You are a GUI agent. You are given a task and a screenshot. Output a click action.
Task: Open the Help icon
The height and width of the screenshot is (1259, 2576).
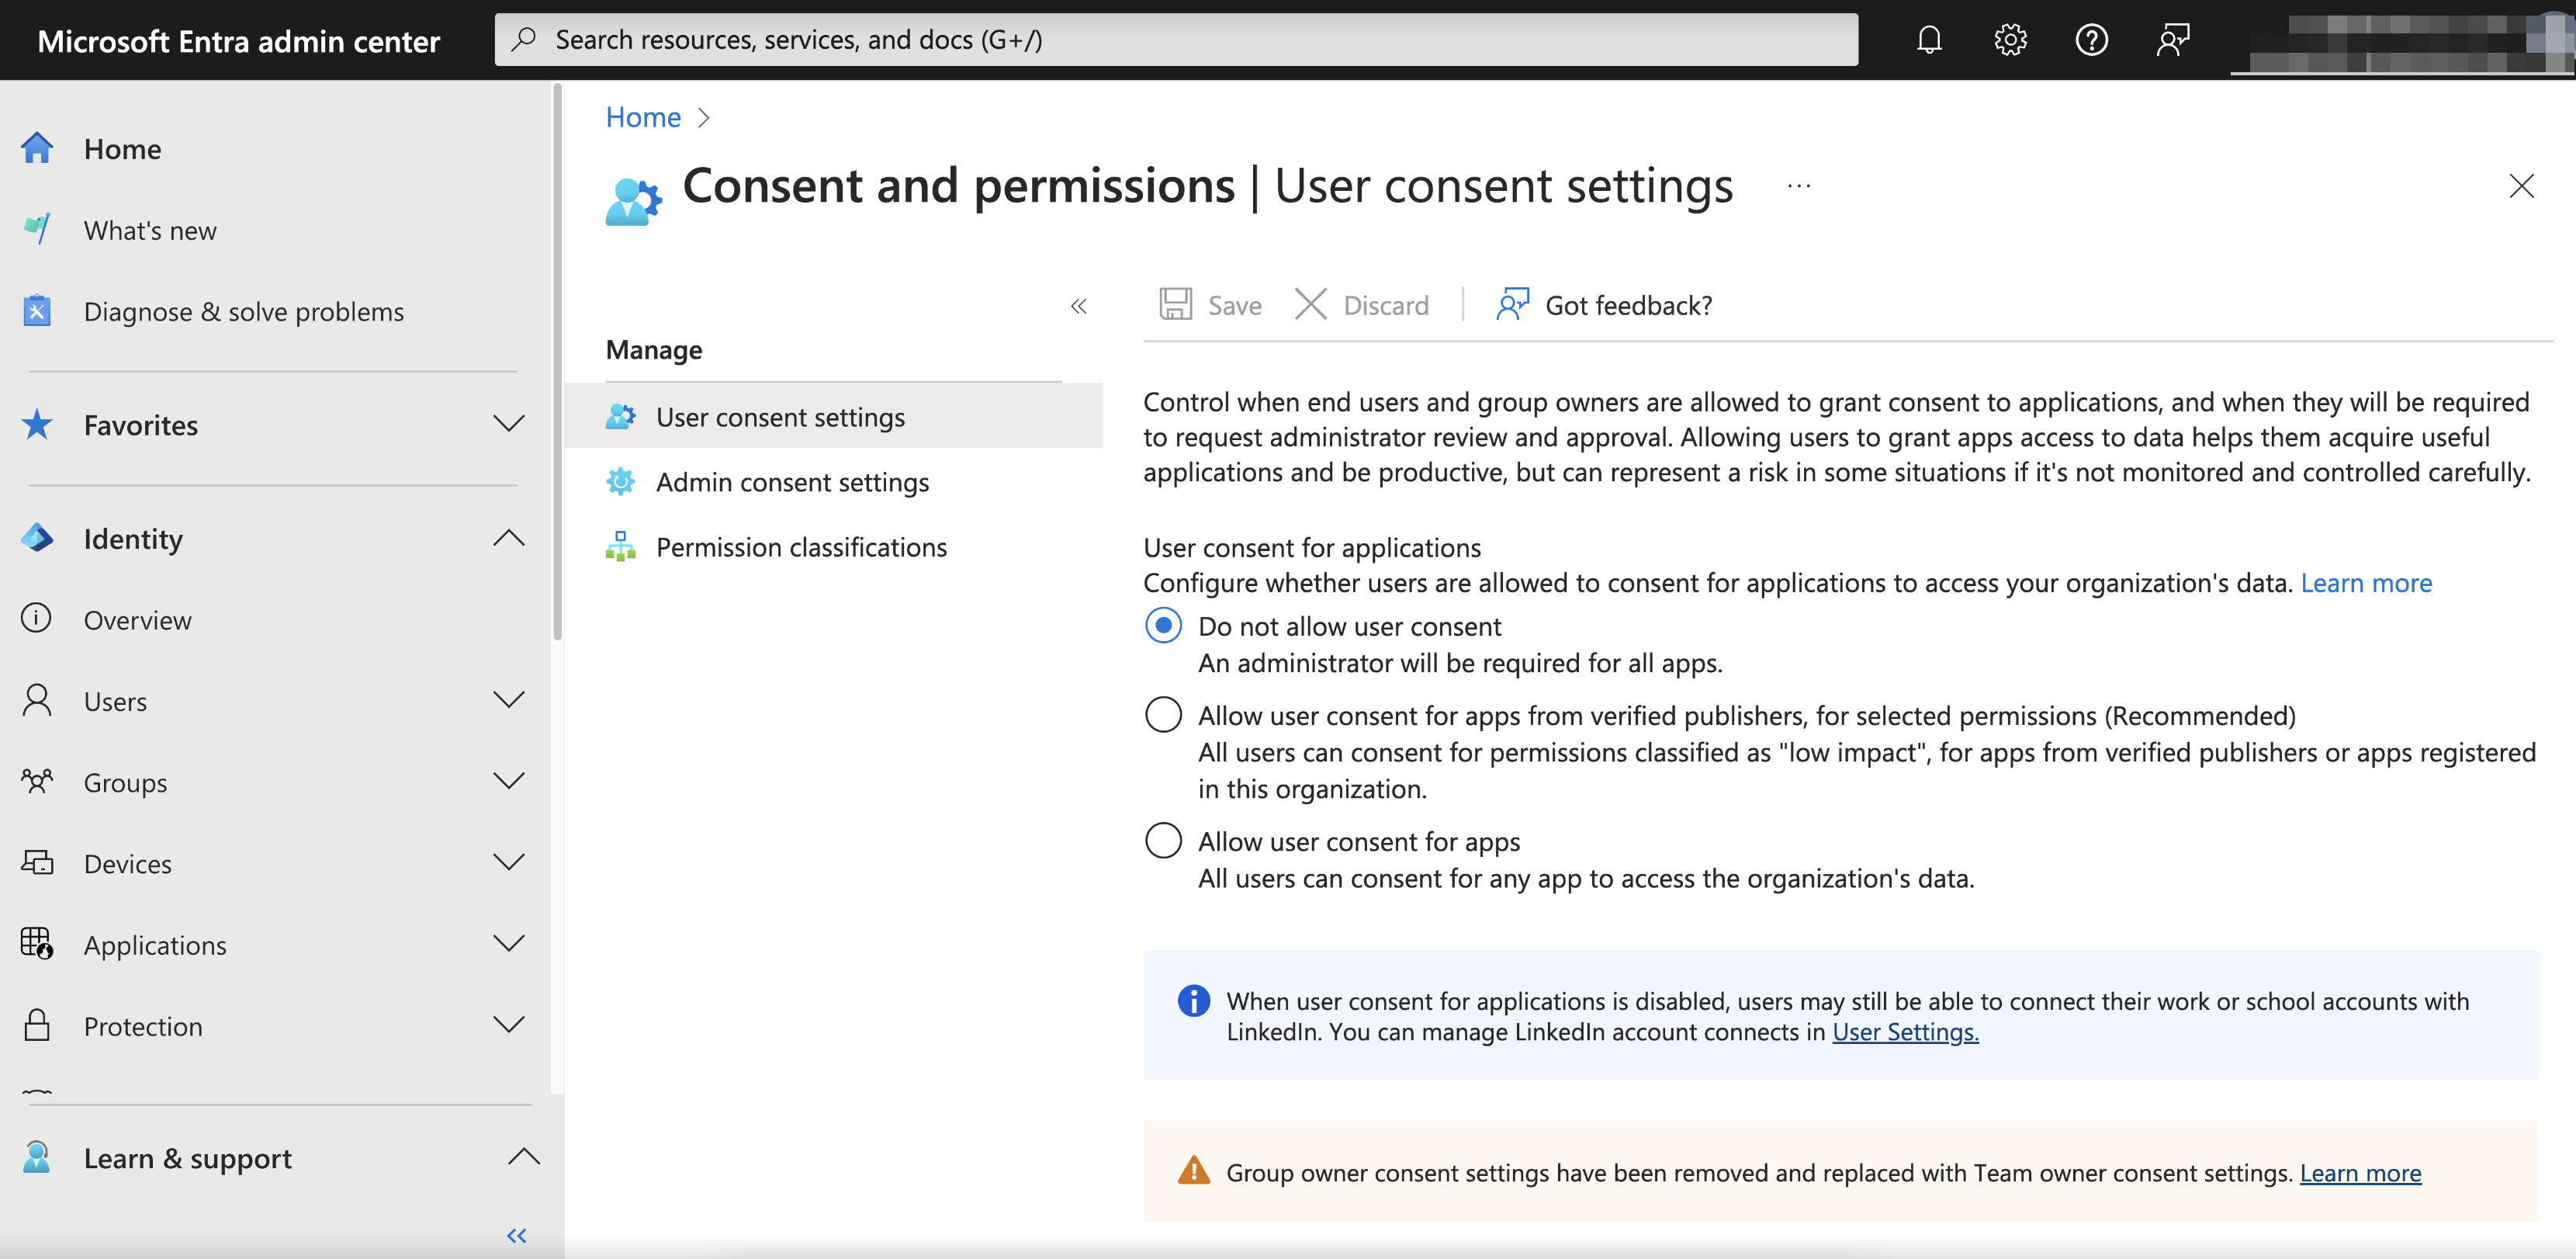pyautogui.click(x=2091, y=40)
